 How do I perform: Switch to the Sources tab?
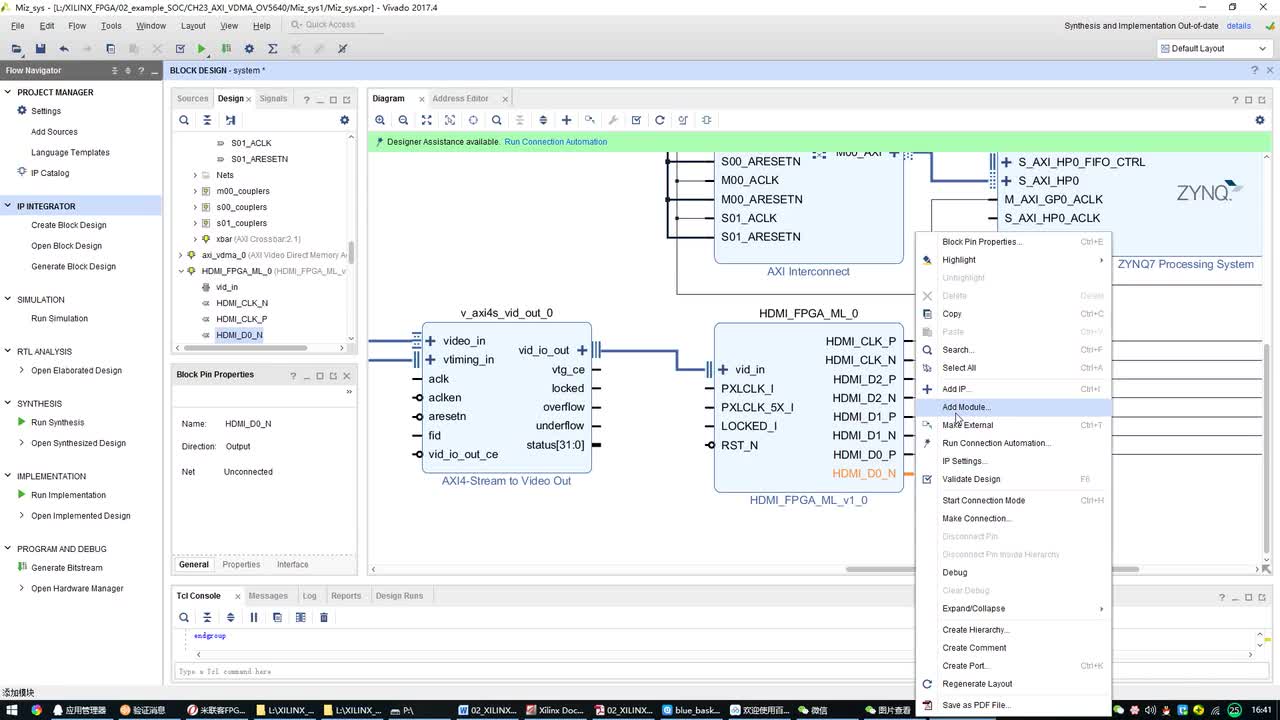[x=192, y=98]
